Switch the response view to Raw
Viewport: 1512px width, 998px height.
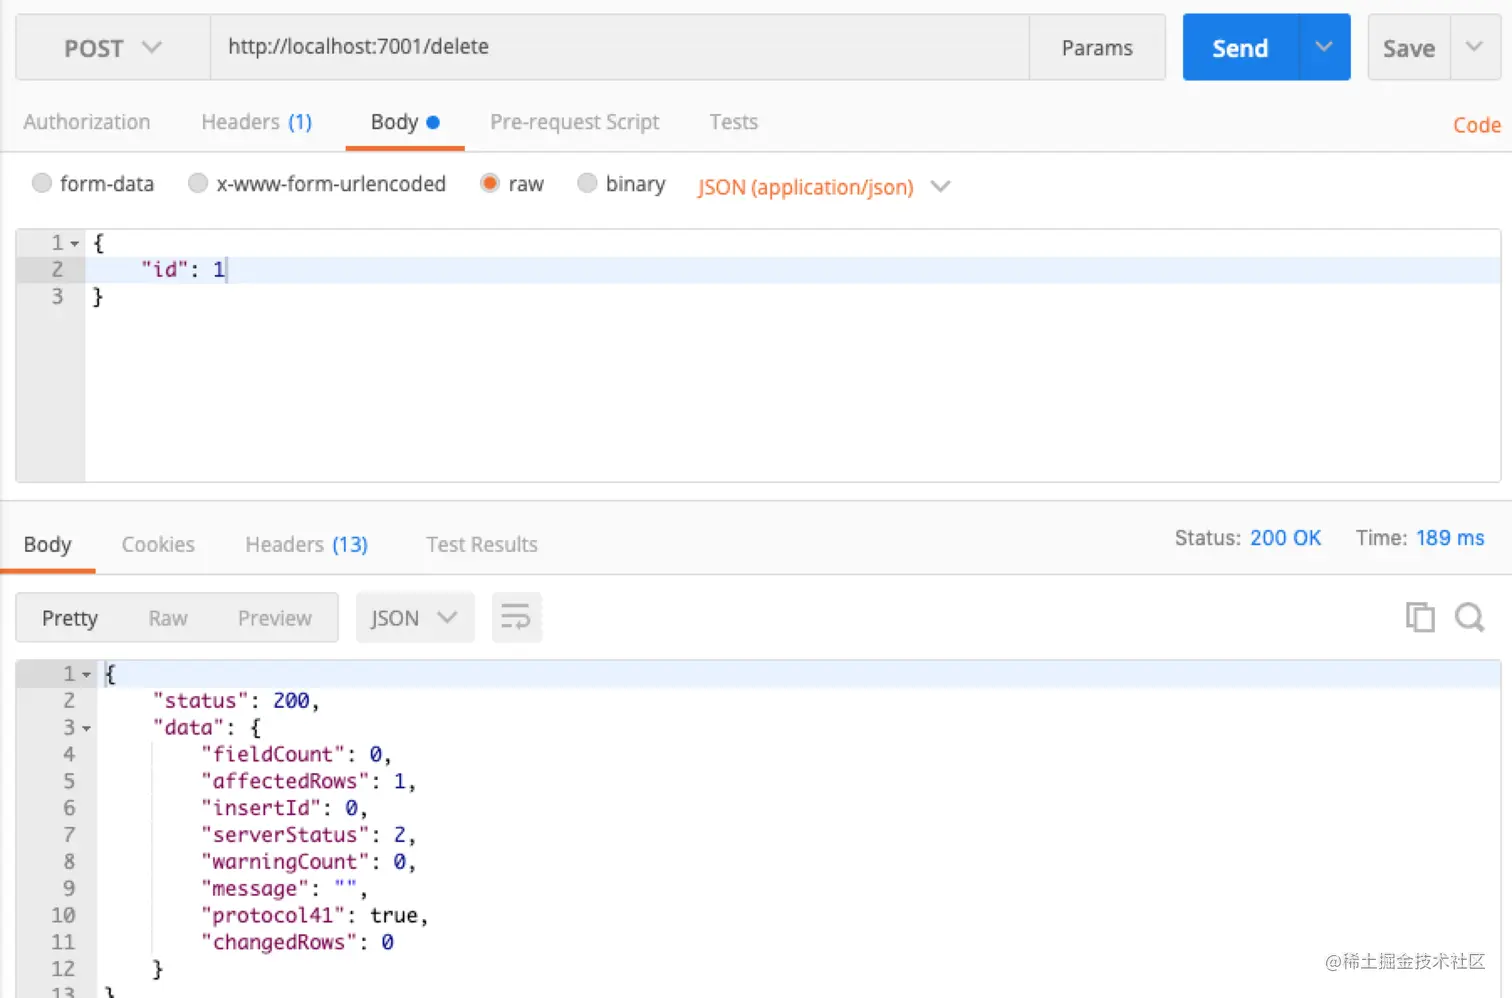click(168, 618)
